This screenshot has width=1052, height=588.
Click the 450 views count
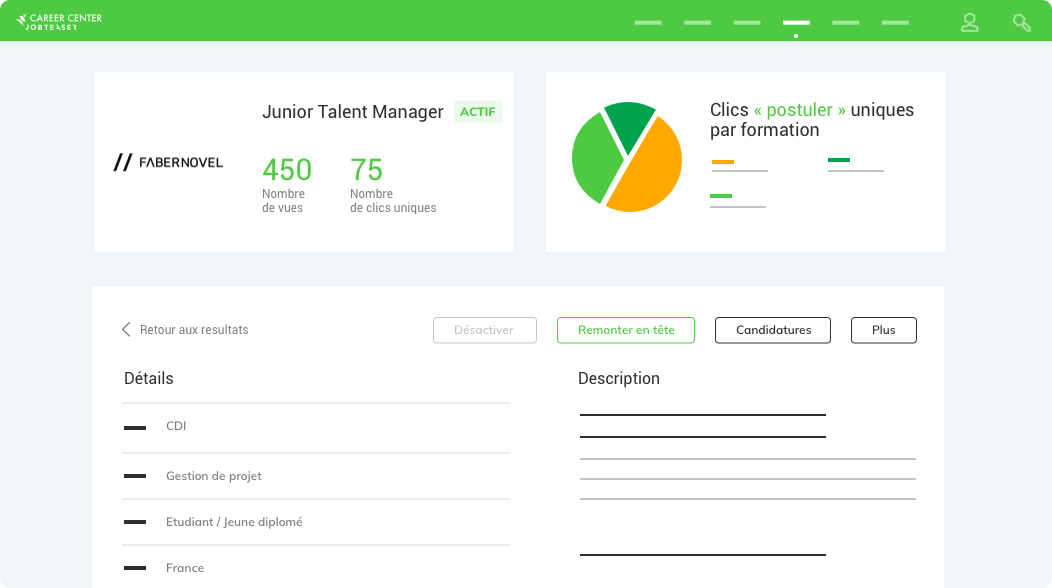287,170
